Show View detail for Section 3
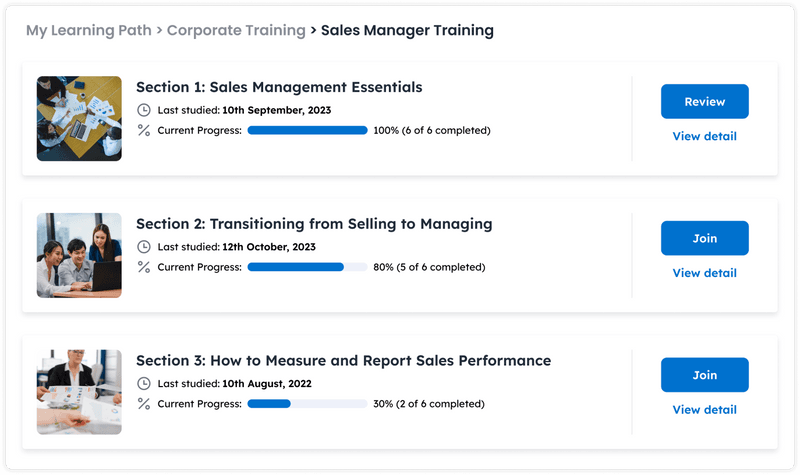 (704, 410)
